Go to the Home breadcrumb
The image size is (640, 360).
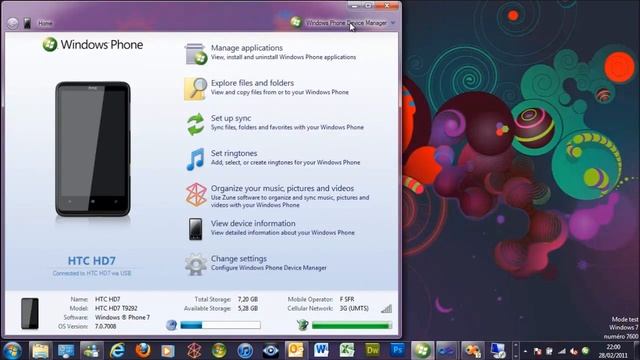point(45,23)
